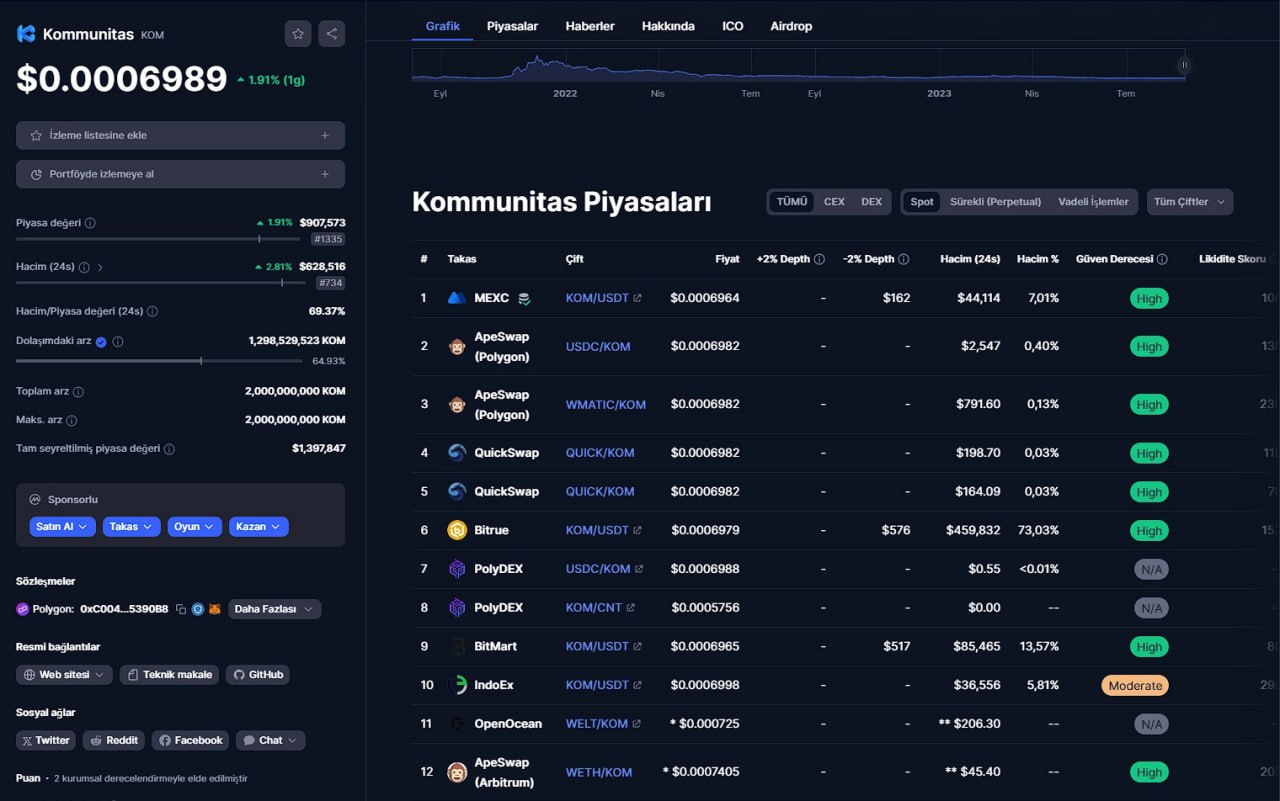Switch to the Piyasalar tab
Screen dimensions: 1280x801
(512, 26)
